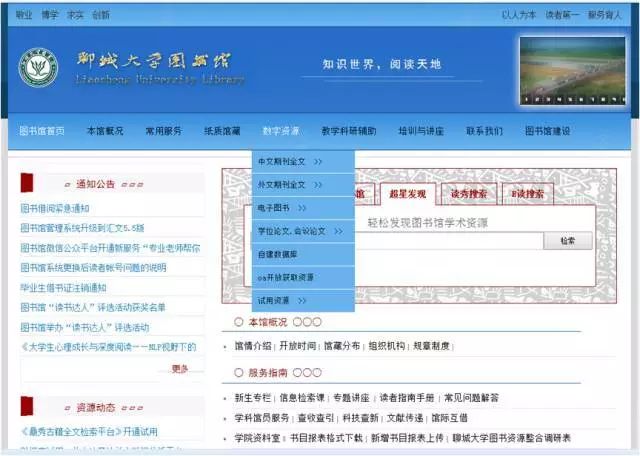This screenshot has width=640, height=456.
Task: Open the 开放时间 link
Action: click(298, 346)
